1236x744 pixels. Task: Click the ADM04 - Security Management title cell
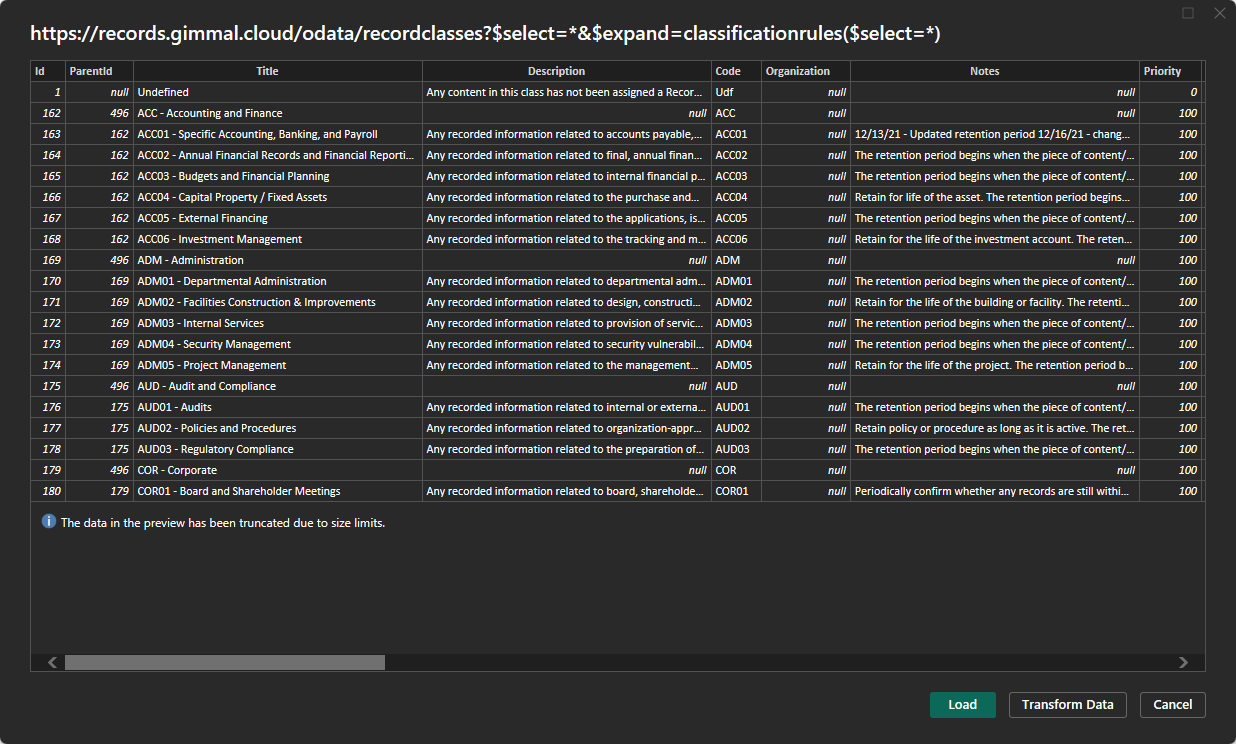click(x=214, y=344)
